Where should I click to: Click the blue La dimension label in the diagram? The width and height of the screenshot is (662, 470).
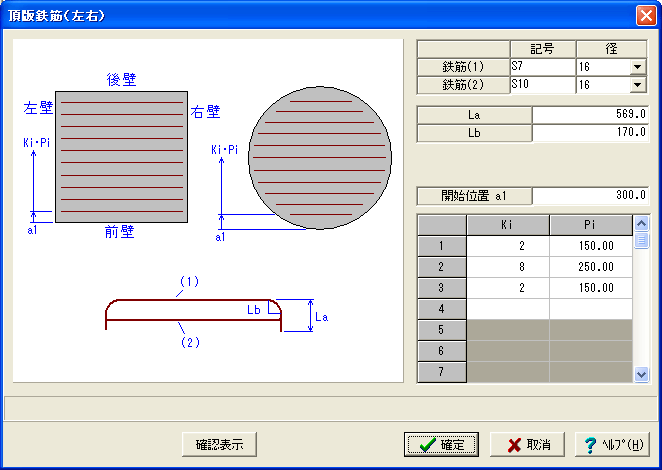(322, 317)
